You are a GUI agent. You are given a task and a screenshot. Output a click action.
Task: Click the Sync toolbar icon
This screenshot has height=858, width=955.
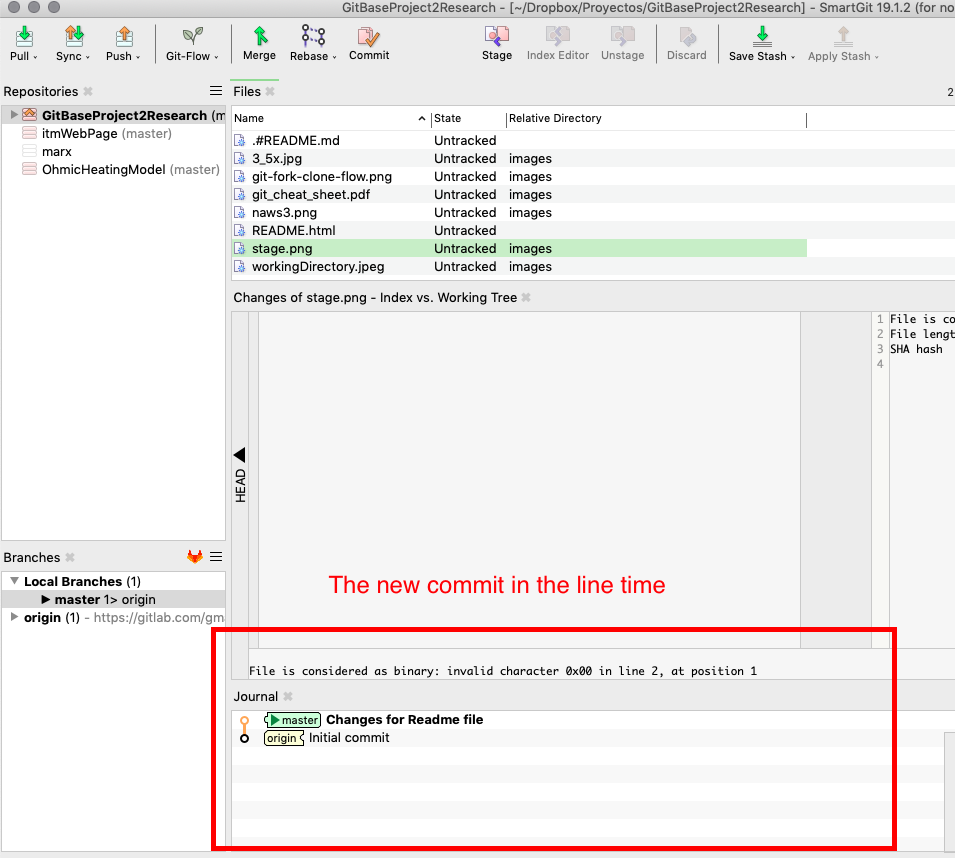point(73,38)
